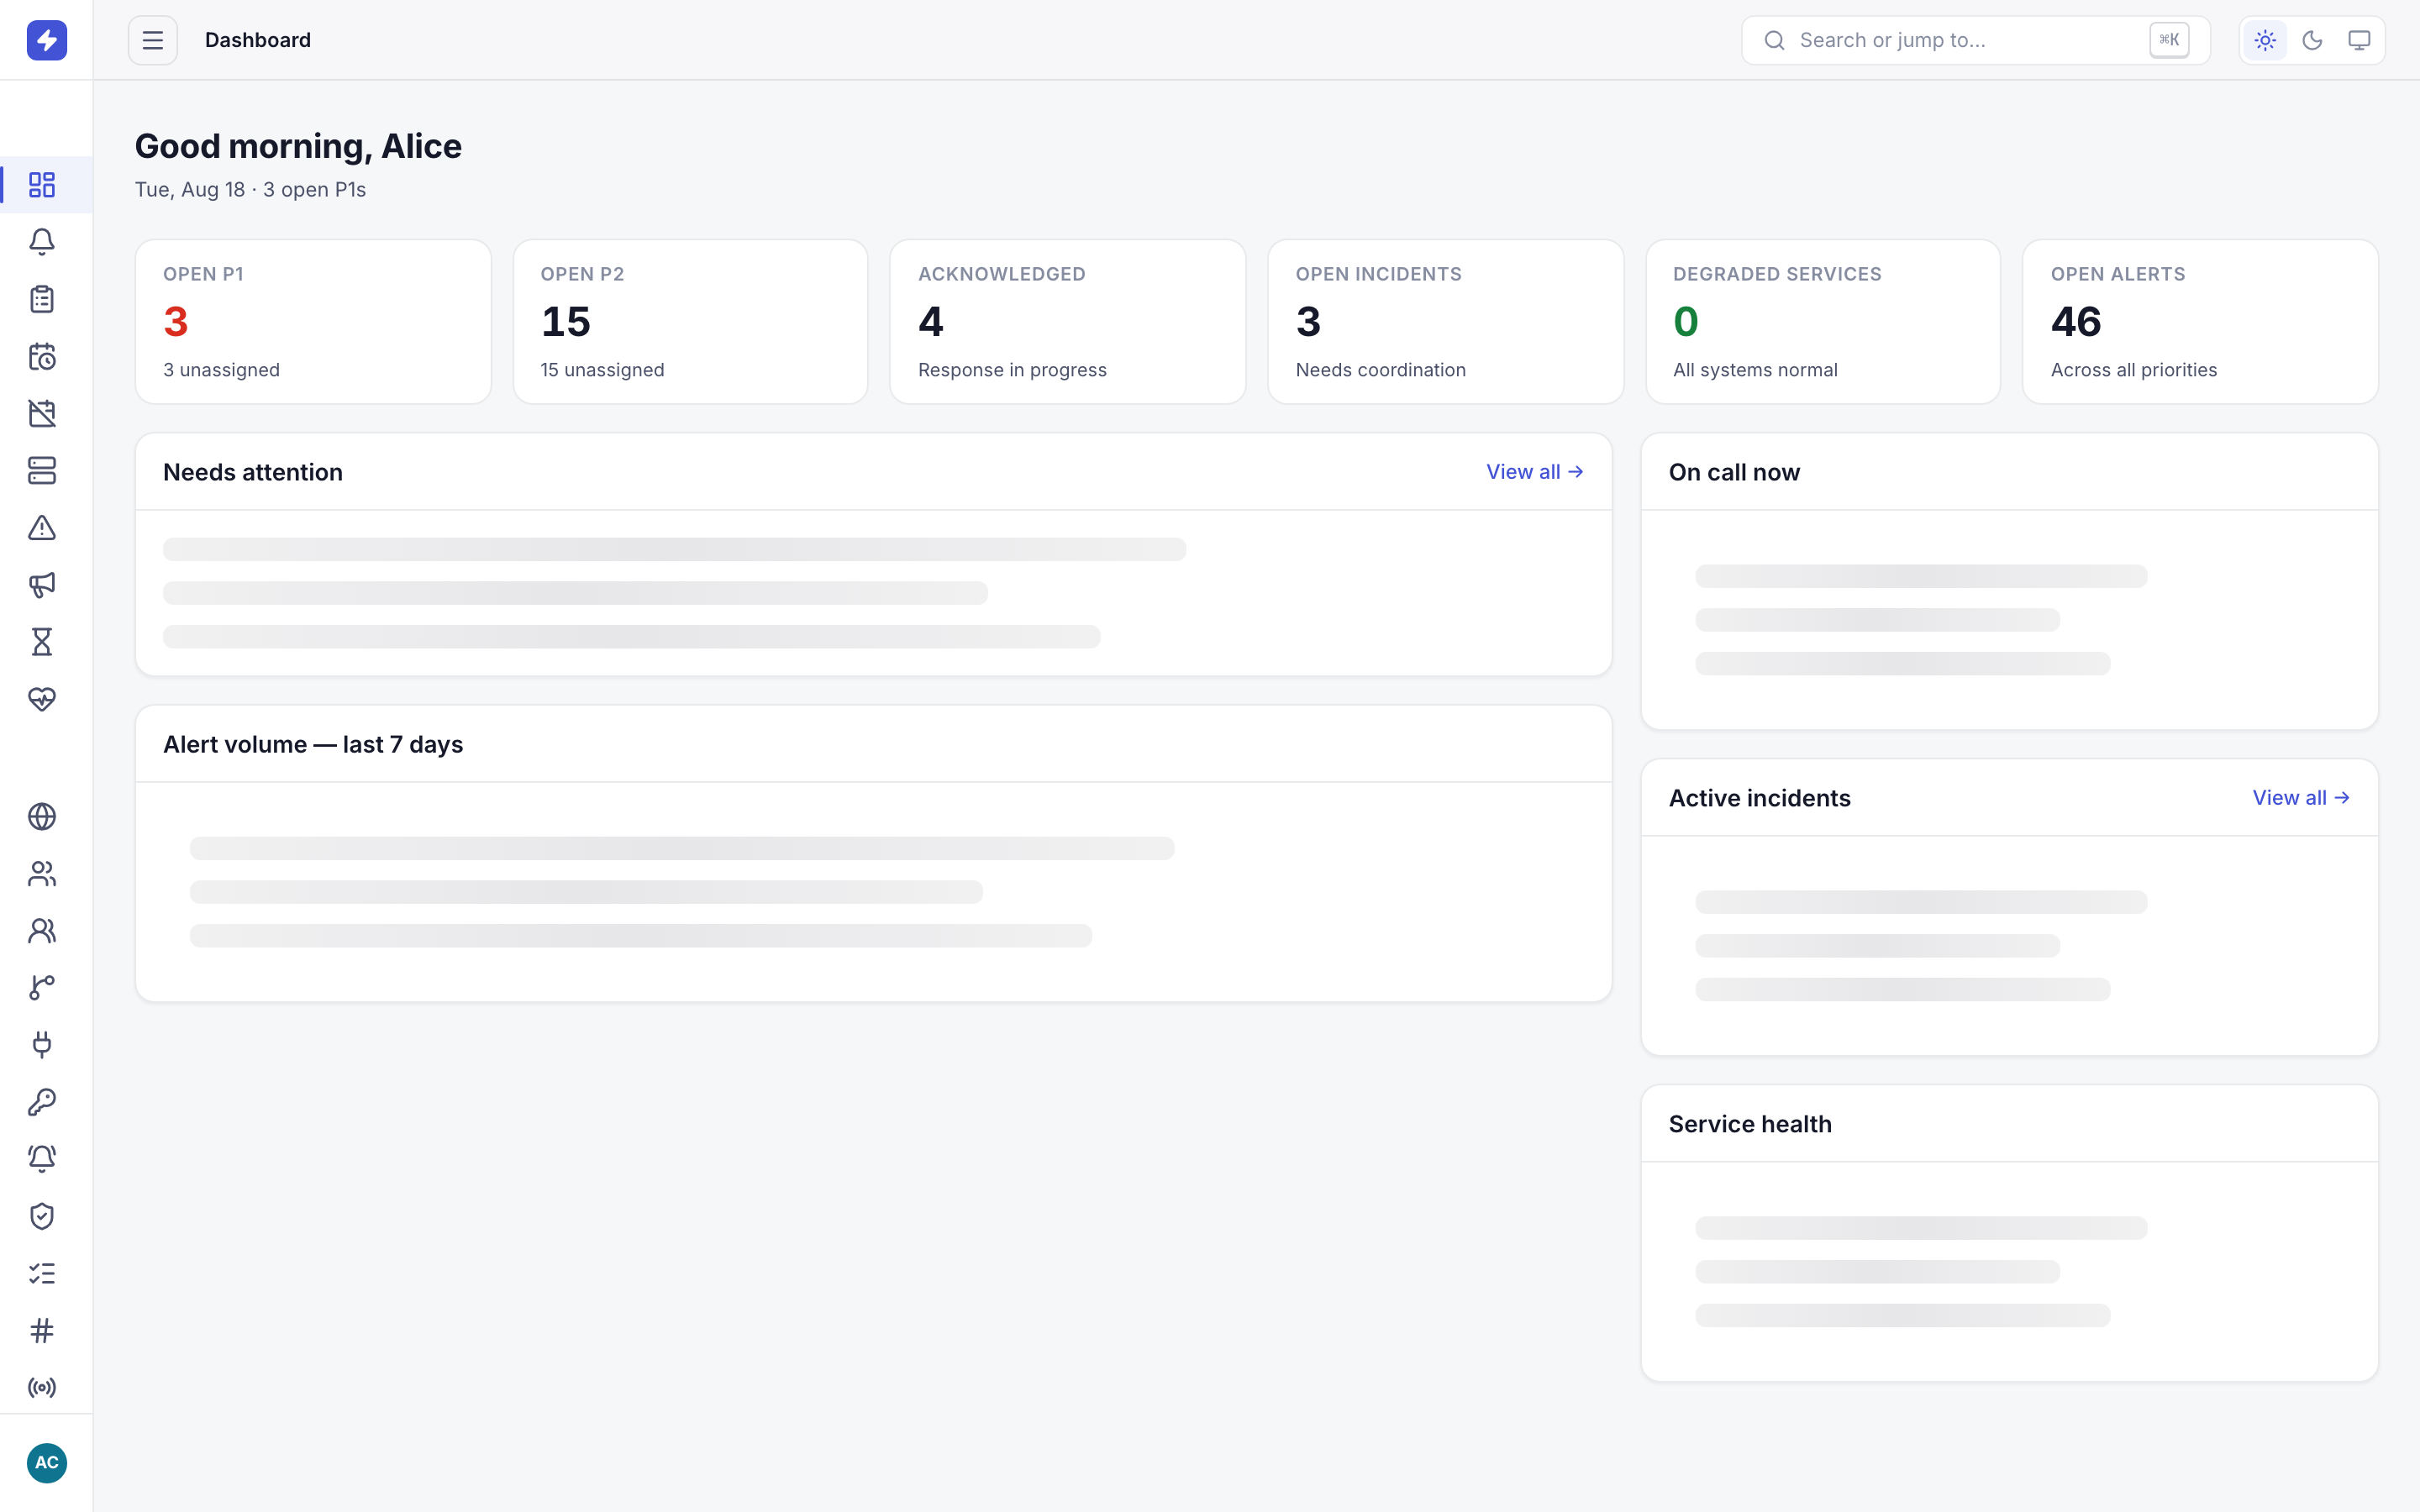Open the AC user avatar
The image size is (2420, 1512).
click(x=46, y=1463)
